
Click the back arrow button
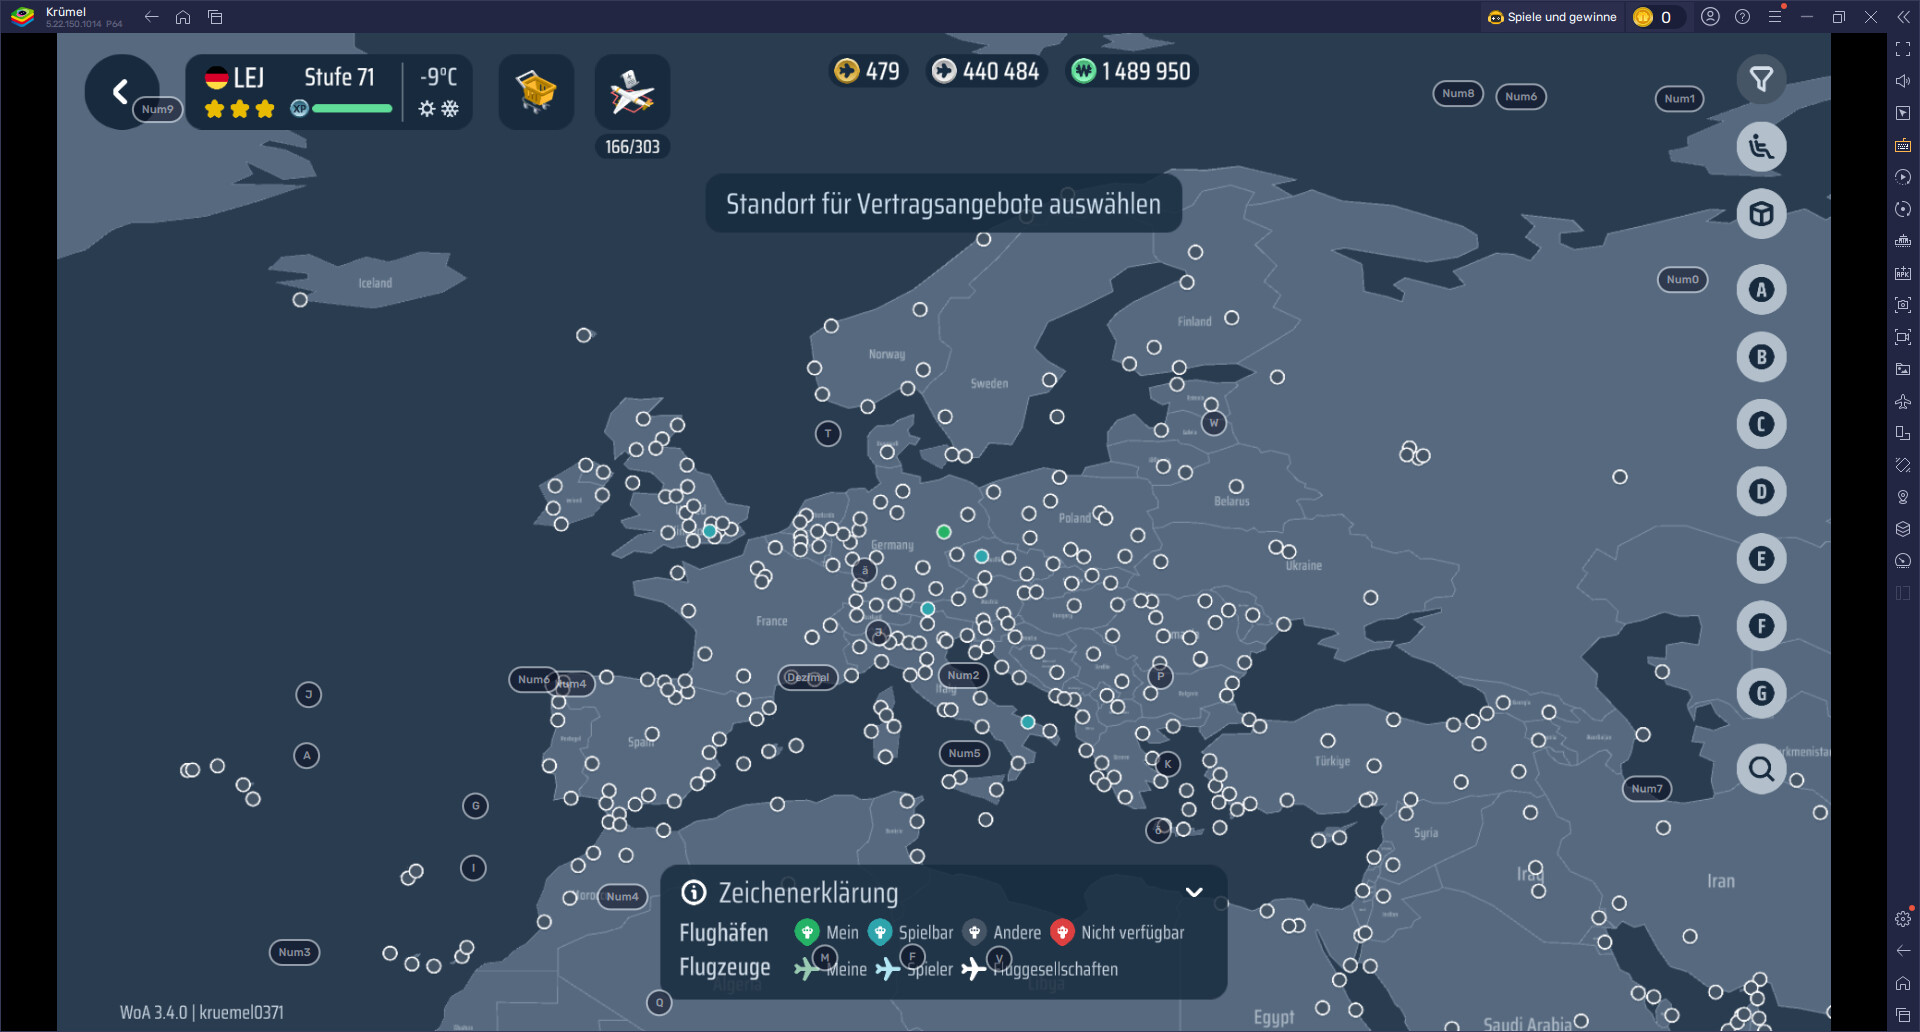click(x=120, y=92)
